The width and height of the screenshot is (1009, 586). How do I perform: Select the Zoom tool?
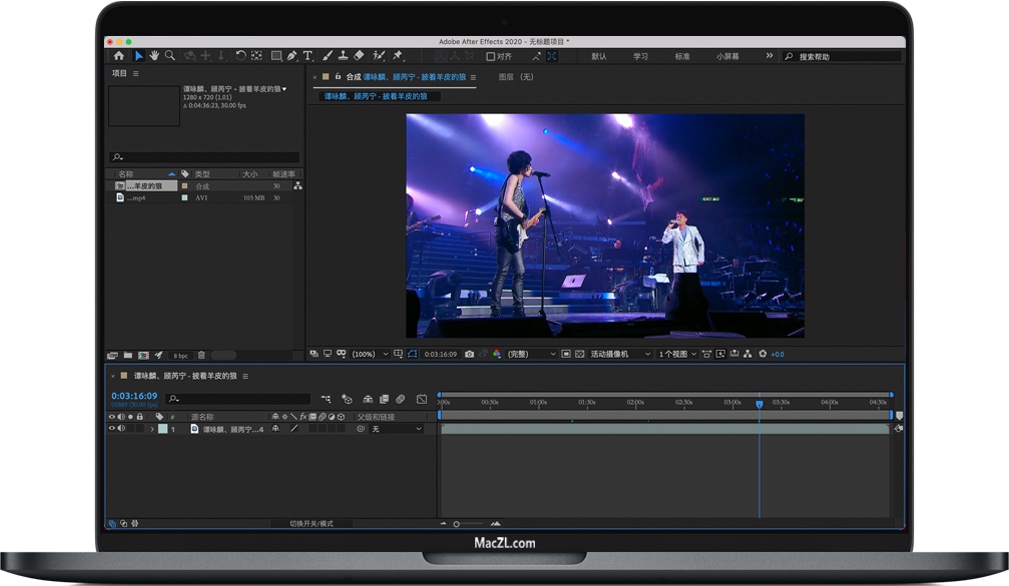pyautogui.click(x=170, y=55)
